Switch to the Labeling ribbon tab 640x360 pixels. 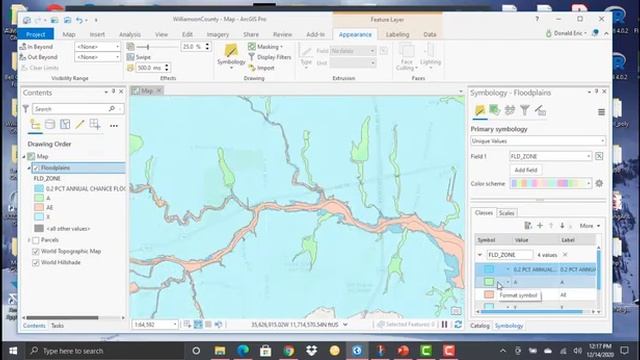397,35
